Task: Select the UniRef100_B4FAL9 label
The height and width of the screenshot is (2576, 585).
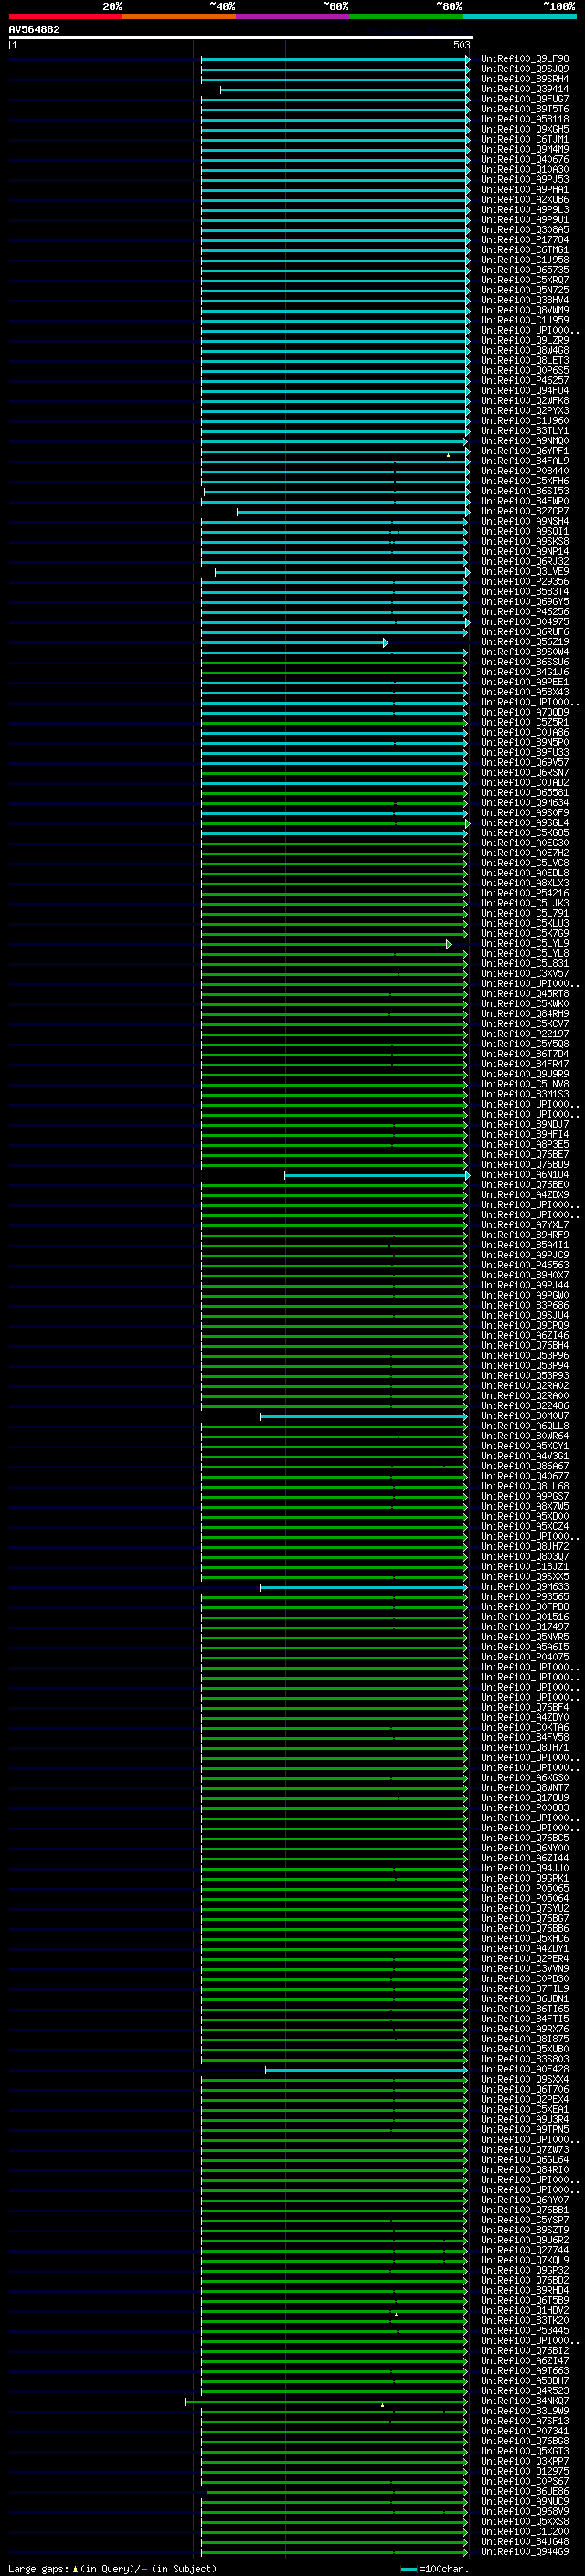Action: pos(525,461)
